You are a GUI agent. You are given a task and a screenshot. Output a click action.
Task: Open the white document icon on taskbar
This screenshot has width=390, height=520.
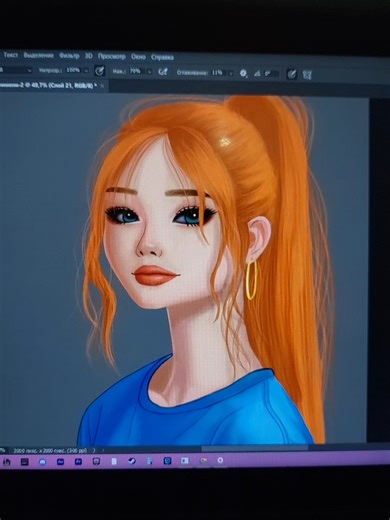114,462
